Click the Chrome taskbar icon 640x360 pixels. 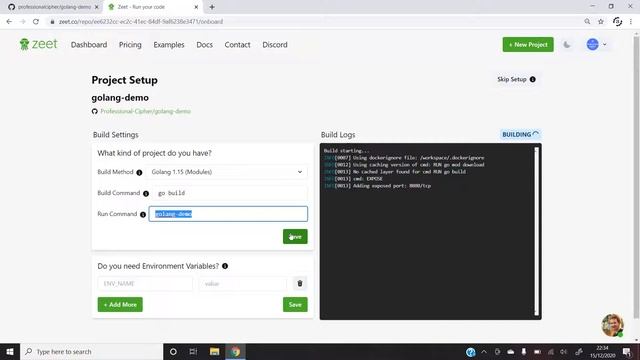[236, 351]
